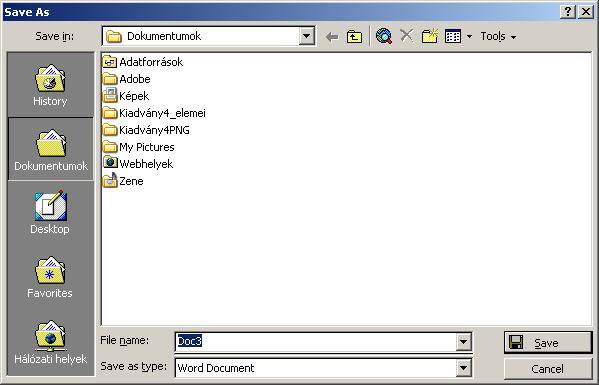Select the Kiadvány4_elemei folder icon
Image resolution: width=599 pixels, height=385 pixels.
pyautogui.click(x=110, y=113)
